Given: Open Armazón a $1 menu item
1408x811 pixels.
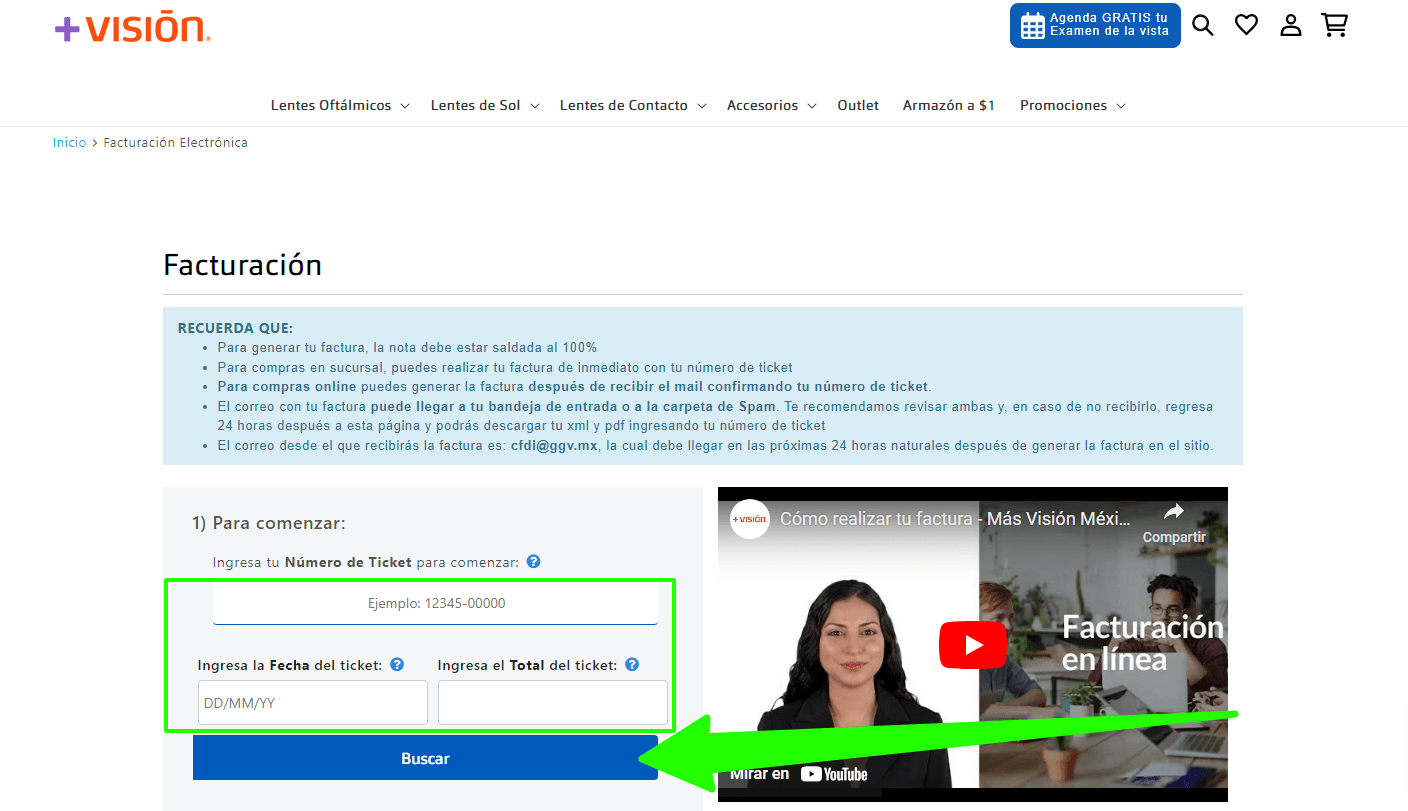Looking at the screenshot, I should click(949, 105).
